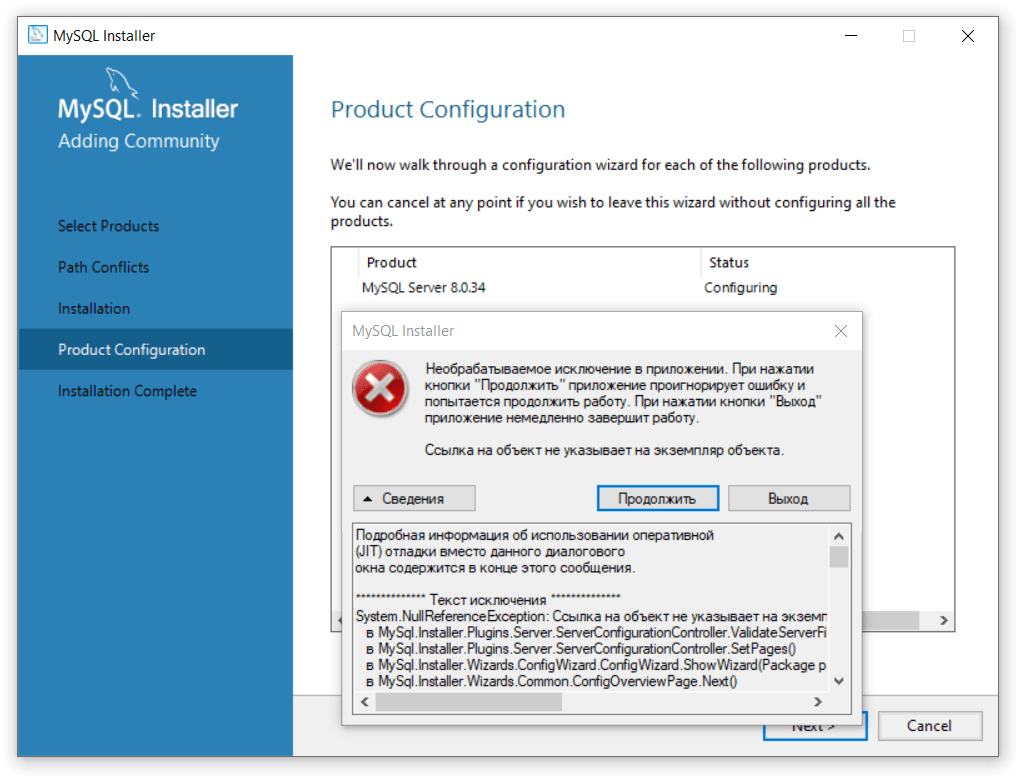Collapse the Сведения details section
This screenshot has height=779, width=1020.
[x=413, y=497]
